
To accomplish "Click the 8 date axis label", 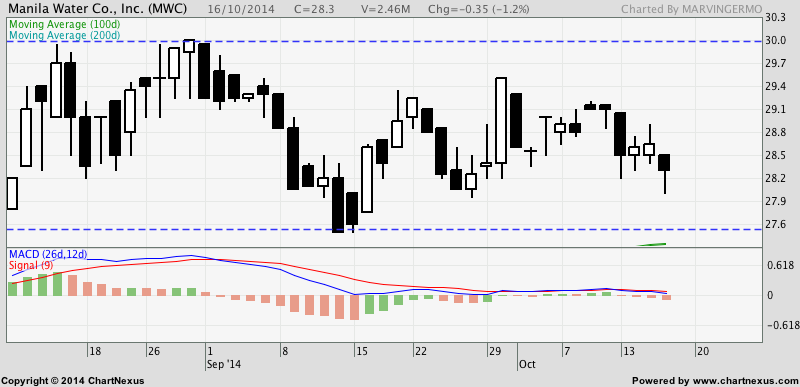I will tap(285, 351).
